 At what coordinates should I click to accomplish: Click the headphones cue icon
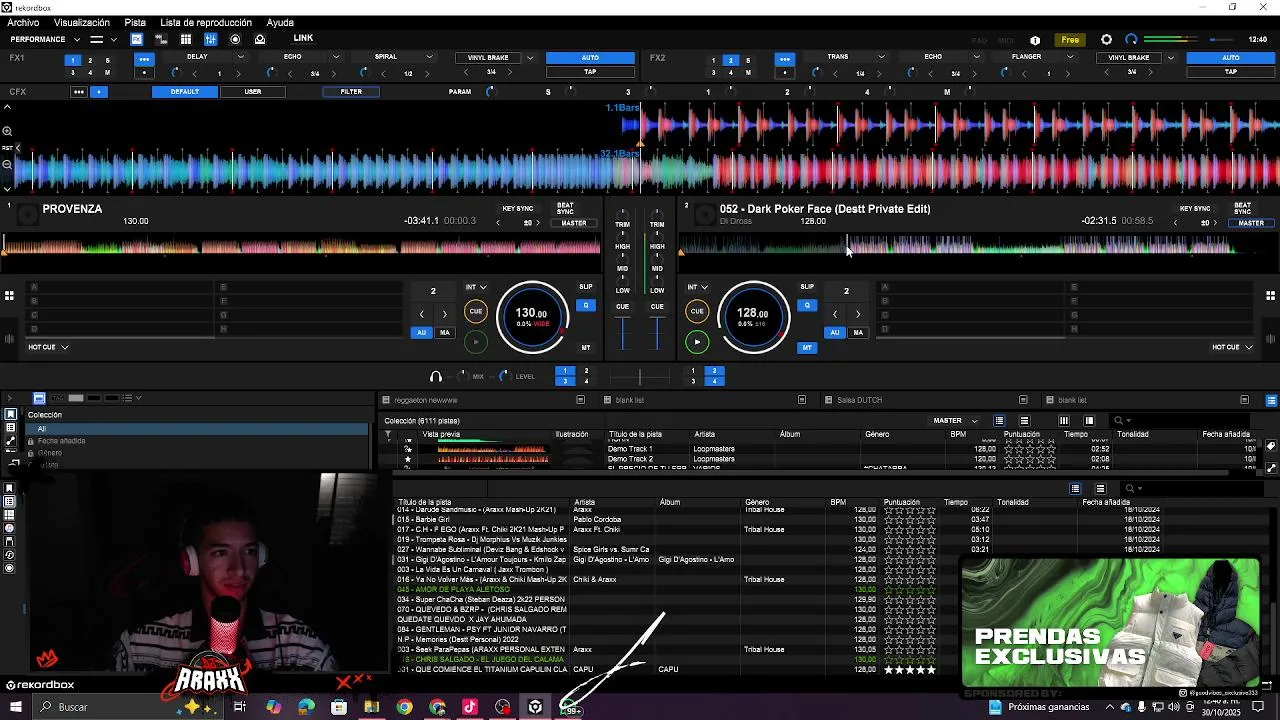coord(436,376)
